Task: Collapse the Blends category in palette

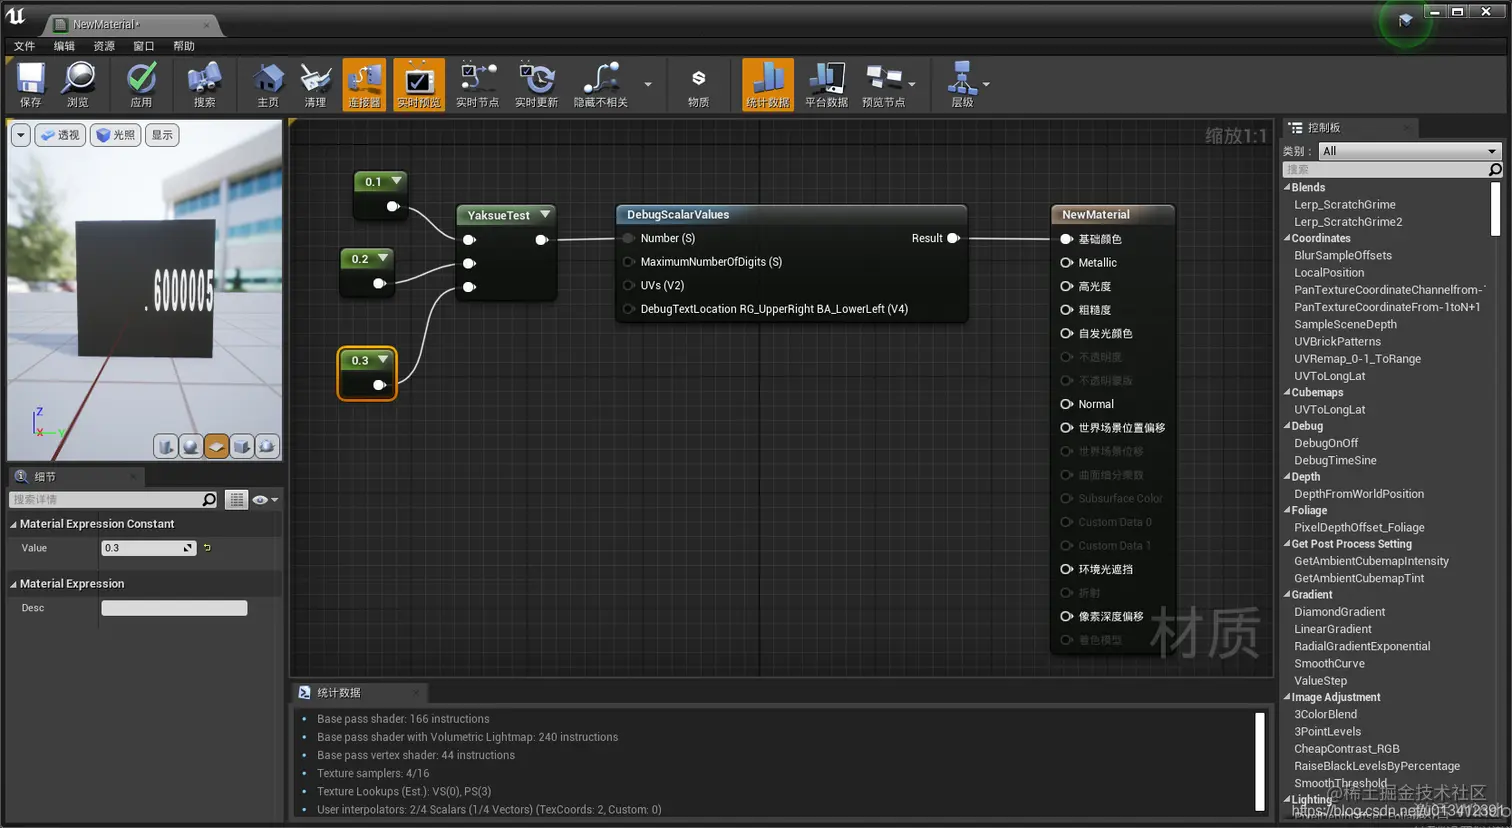Action: click(x=1287, y=187)
